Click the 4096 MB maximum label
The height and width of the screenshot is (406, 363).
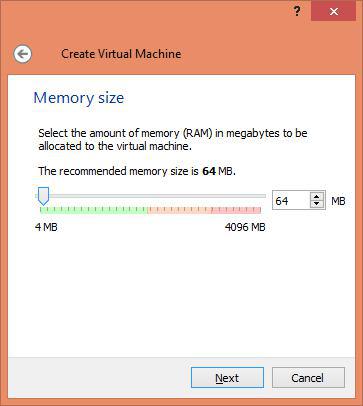245,227
